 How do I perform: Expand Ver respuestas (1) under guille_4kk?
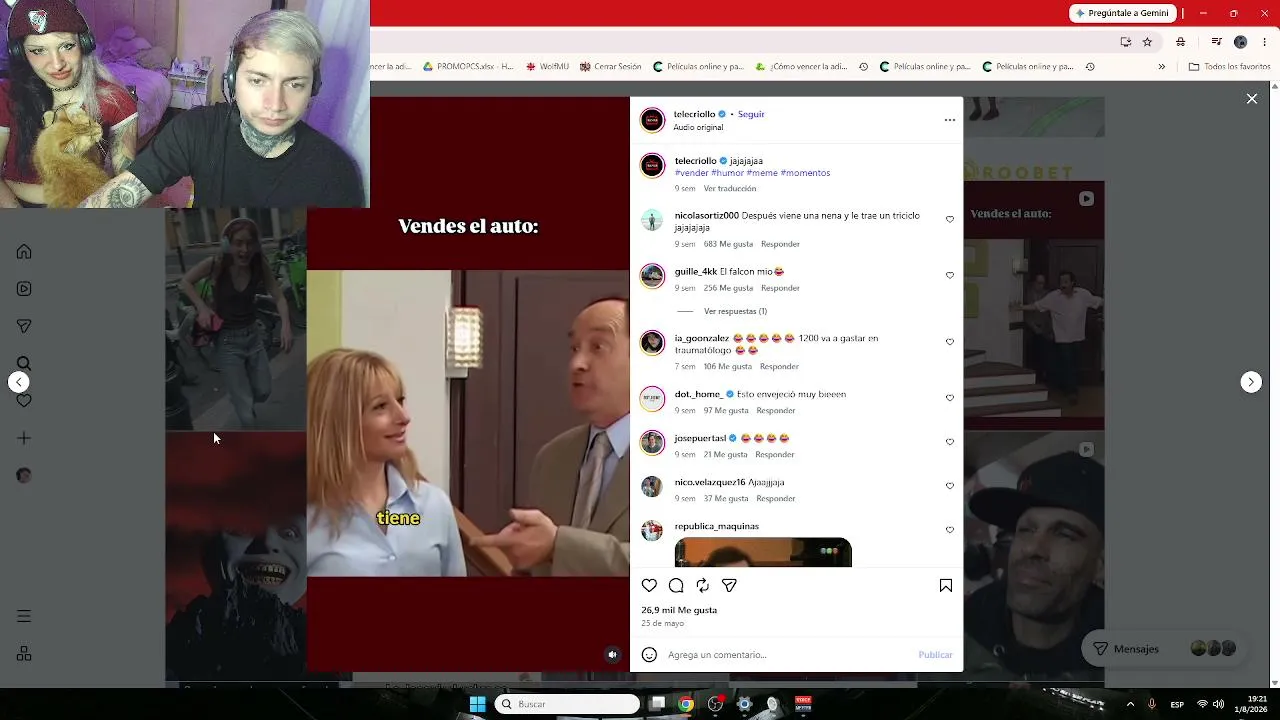pos(735,311)
